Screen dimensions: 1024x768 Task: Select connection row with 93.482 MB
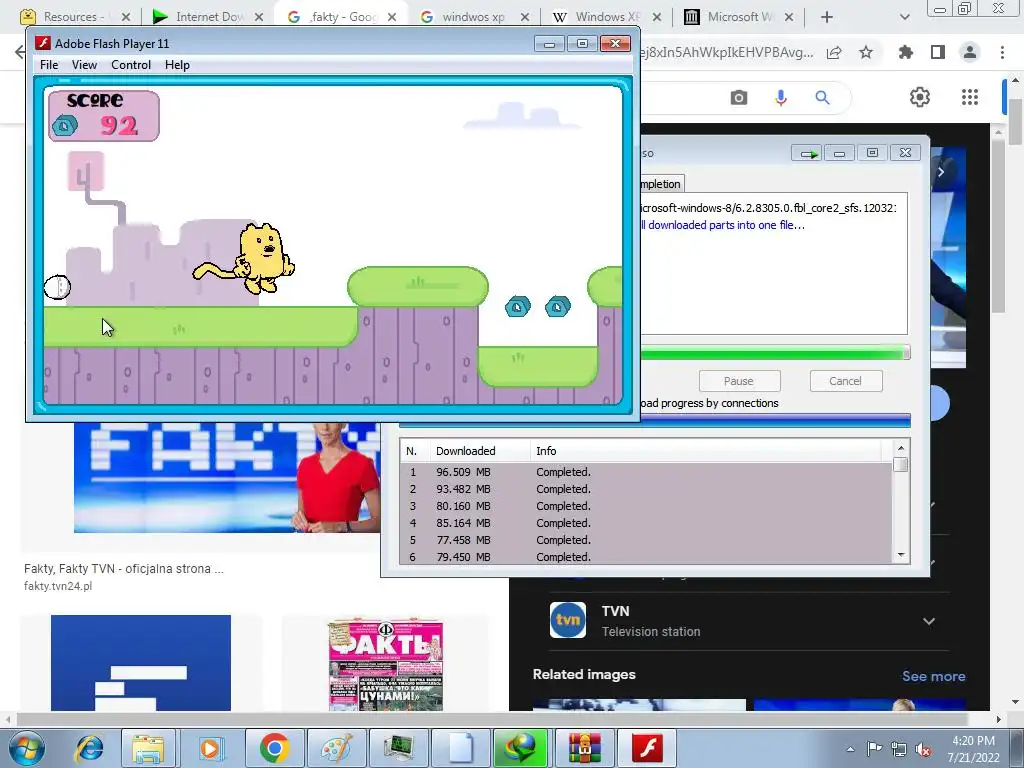646,488
